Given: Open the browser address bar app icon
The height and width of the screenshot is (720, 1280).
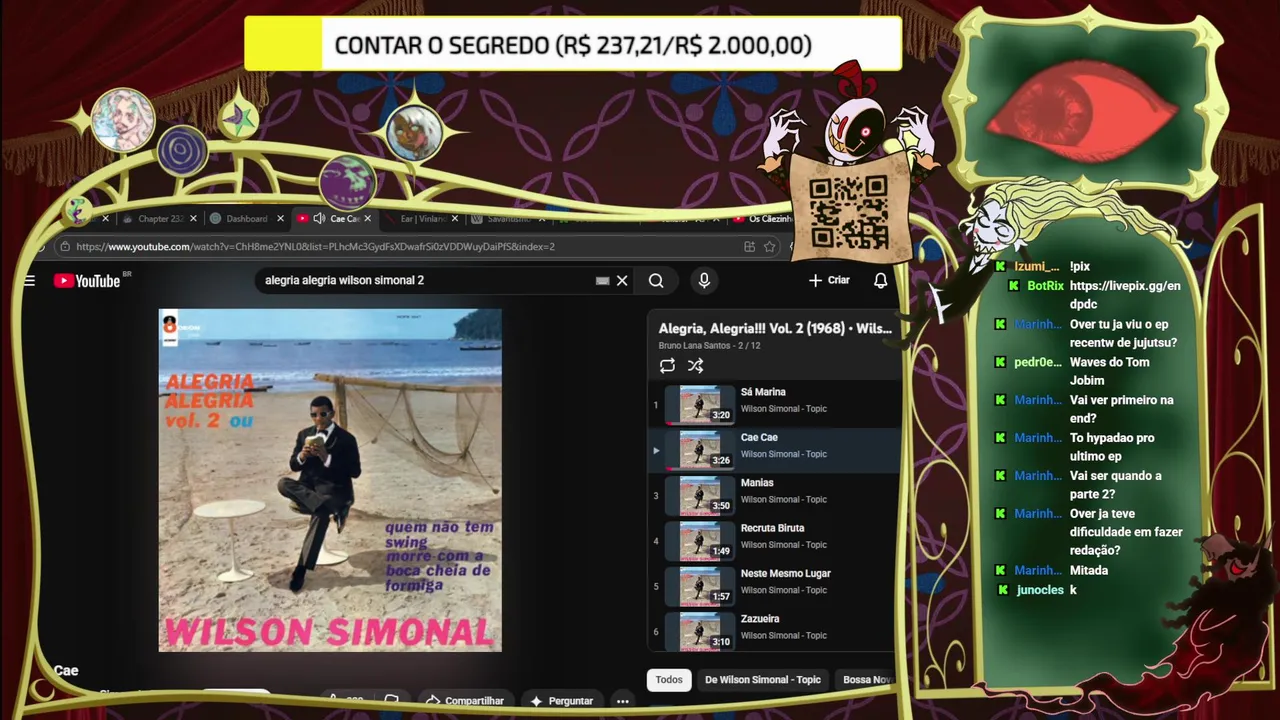Looking at the screenshot, I should pos(749,247).
